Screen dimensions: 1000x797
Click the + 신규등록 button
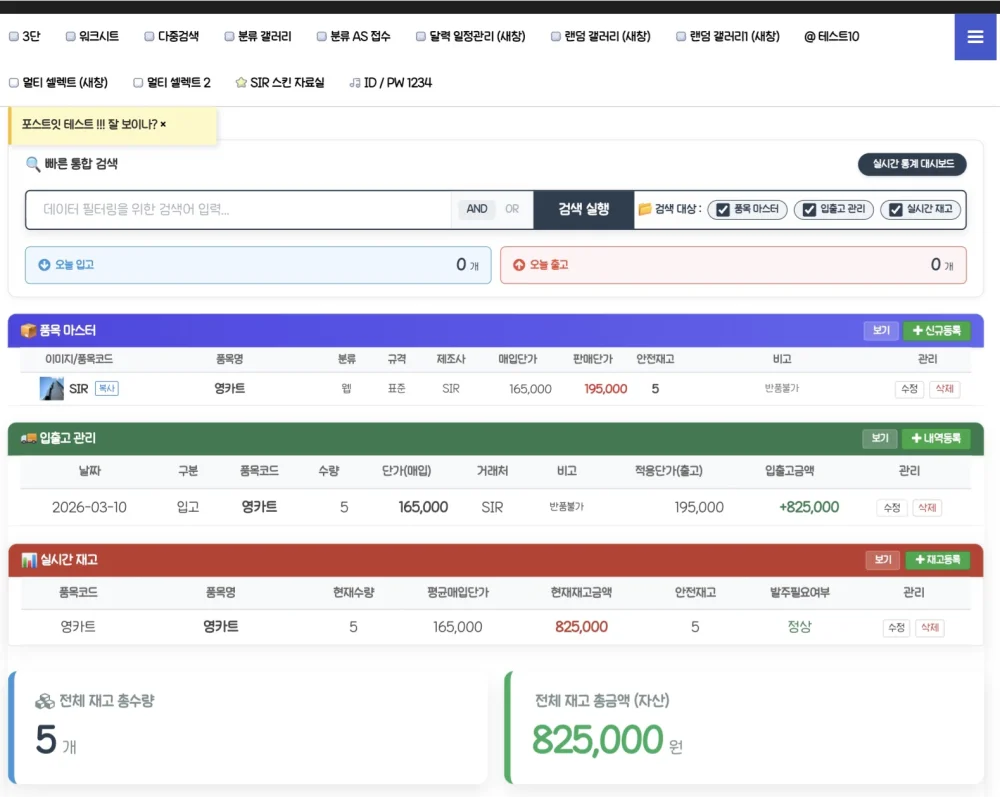coord(937,330)
